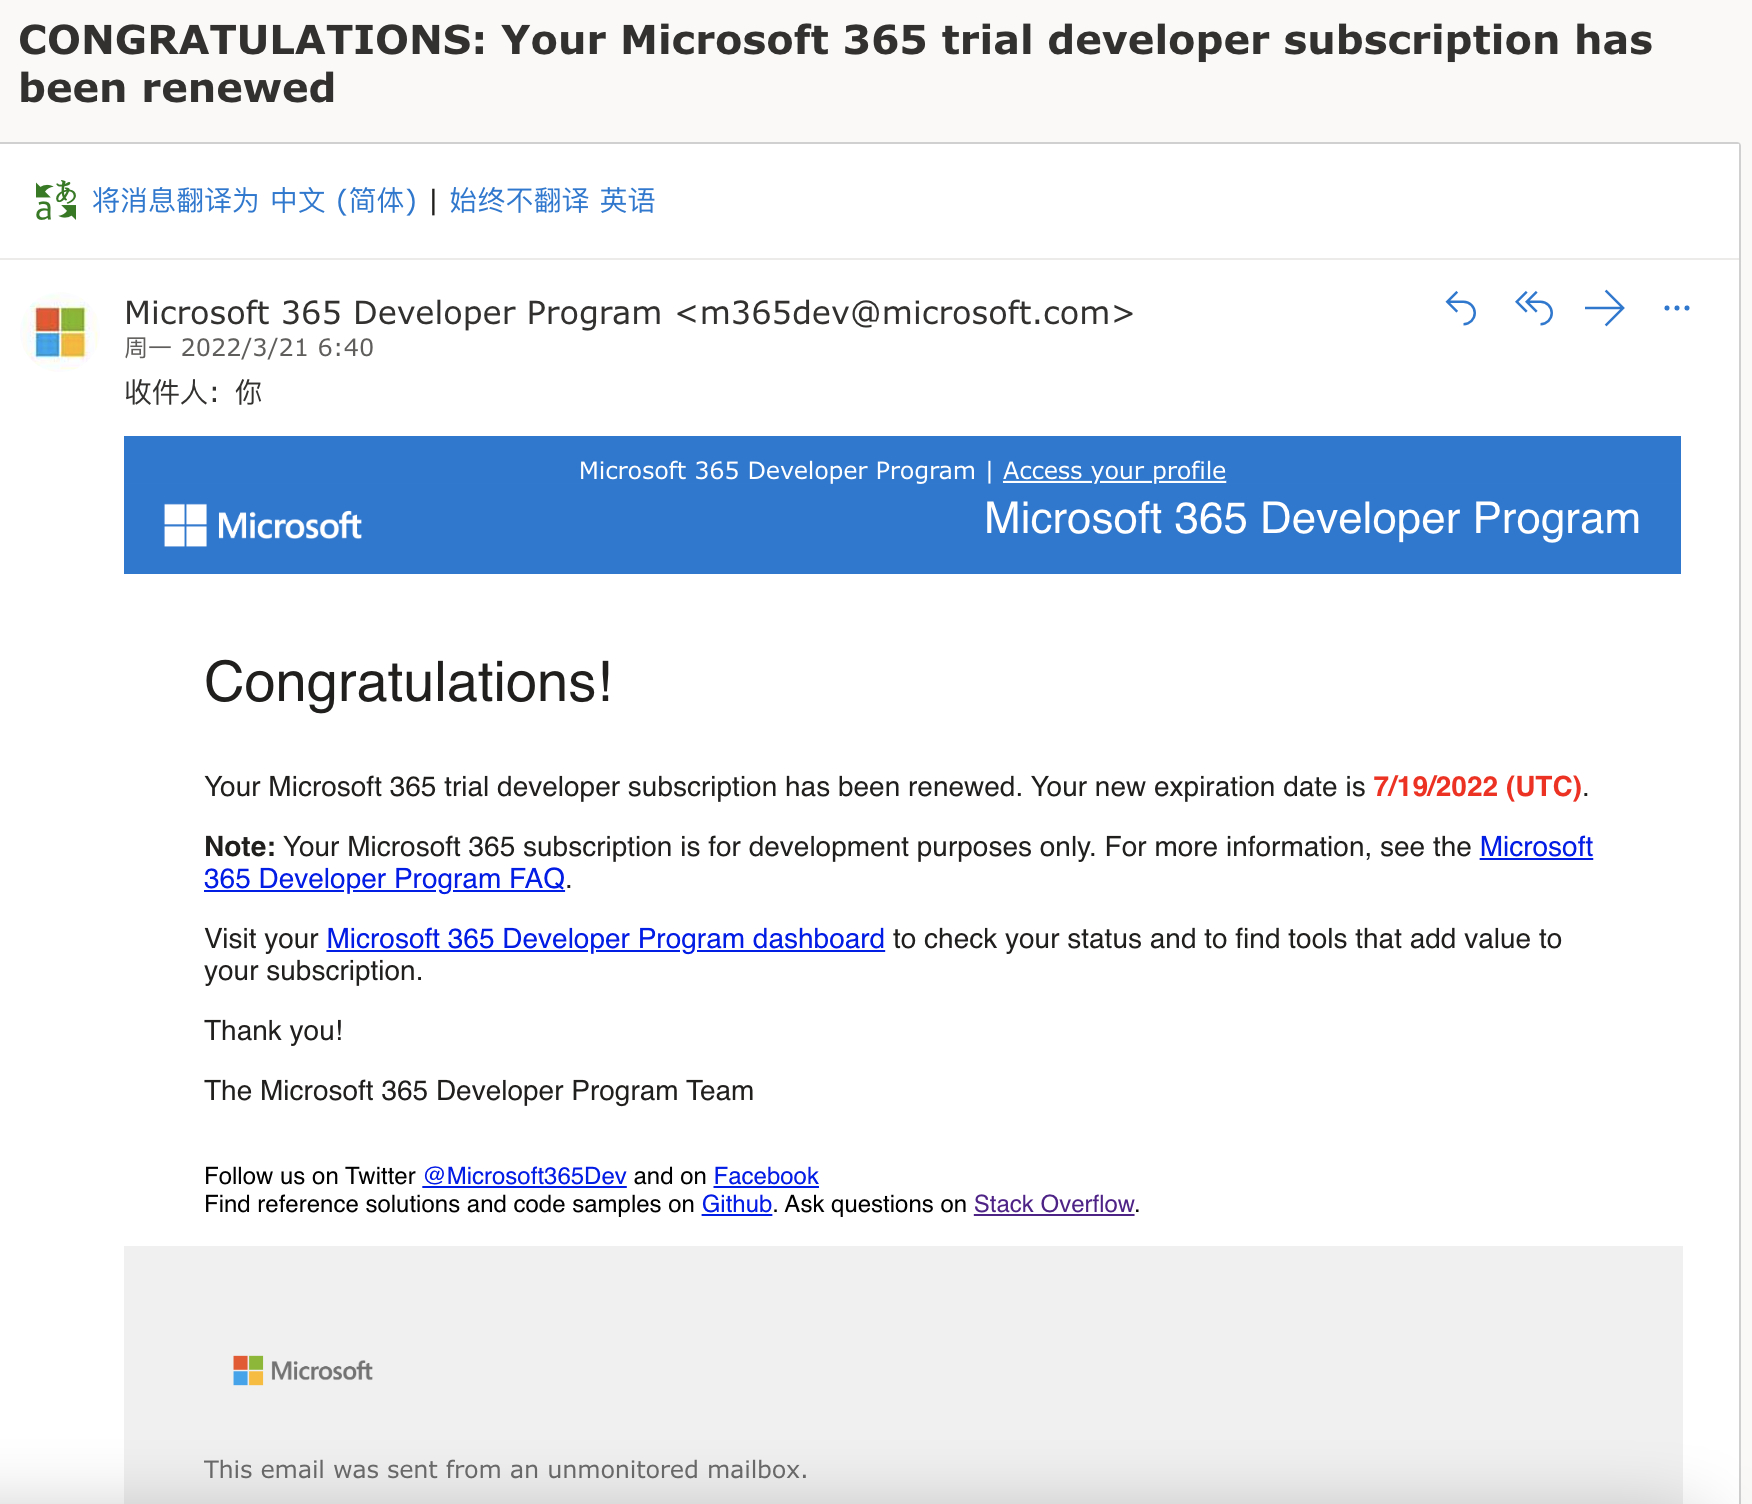The image size is (1752, 1504).
Task: Click the Forward arrow icon
Action: click(x=1605, y=308)
